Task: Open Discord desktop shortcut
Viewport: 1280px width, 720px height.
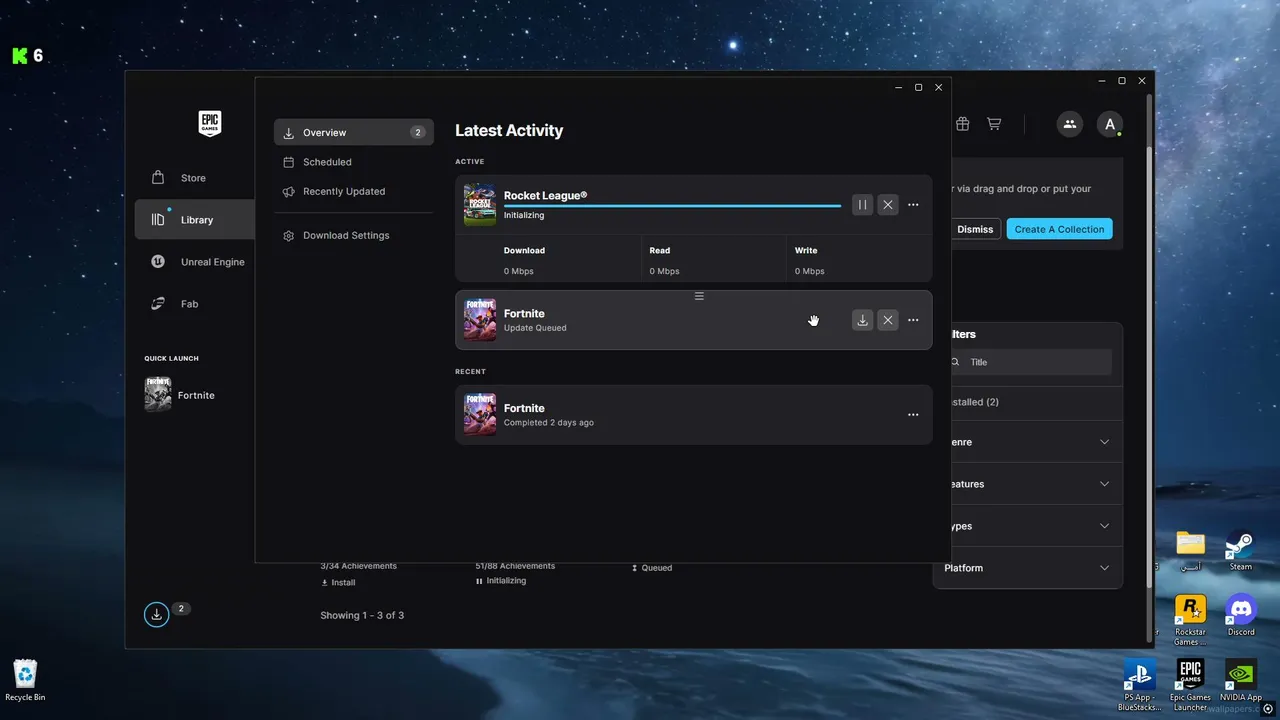Action: tap(1241, 615)
